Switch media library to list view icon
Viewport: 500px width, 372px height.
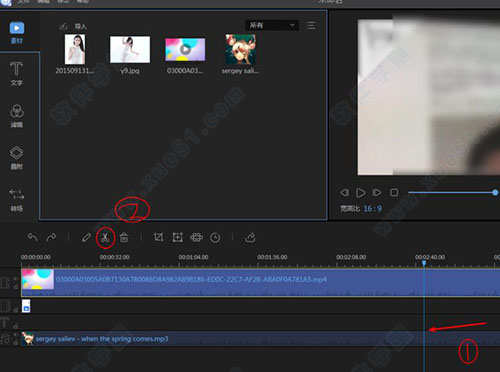coord(311,25)
